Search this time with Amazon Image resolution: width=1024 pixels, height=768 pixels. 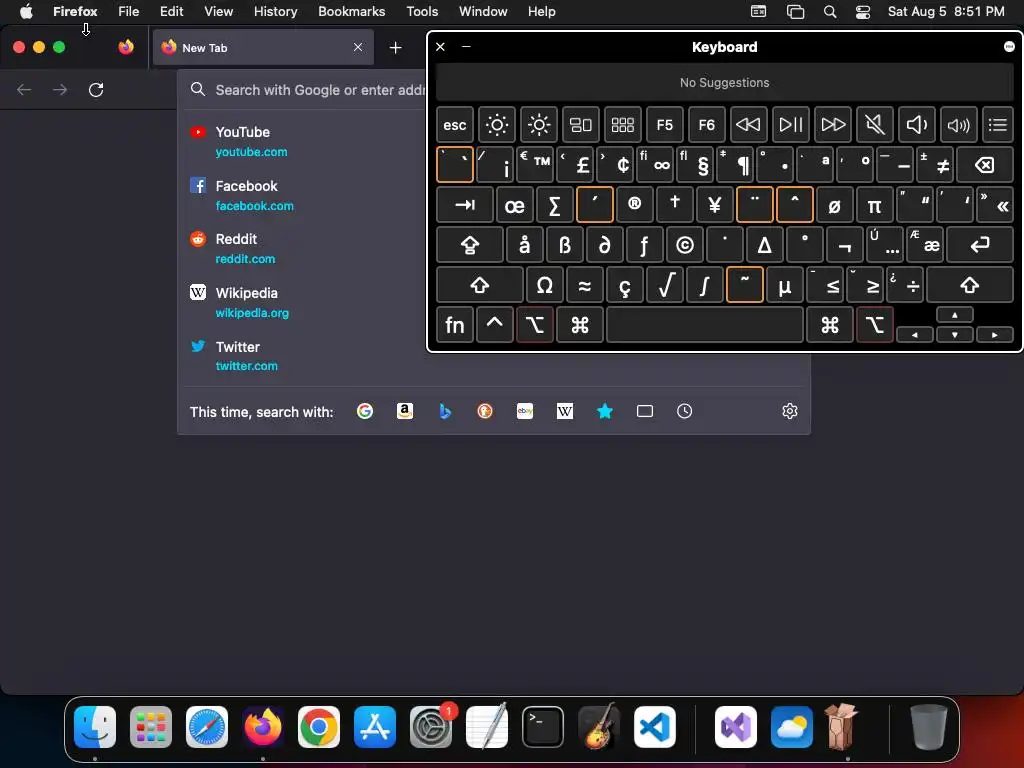pyautogui.click(x=405, y=411)
